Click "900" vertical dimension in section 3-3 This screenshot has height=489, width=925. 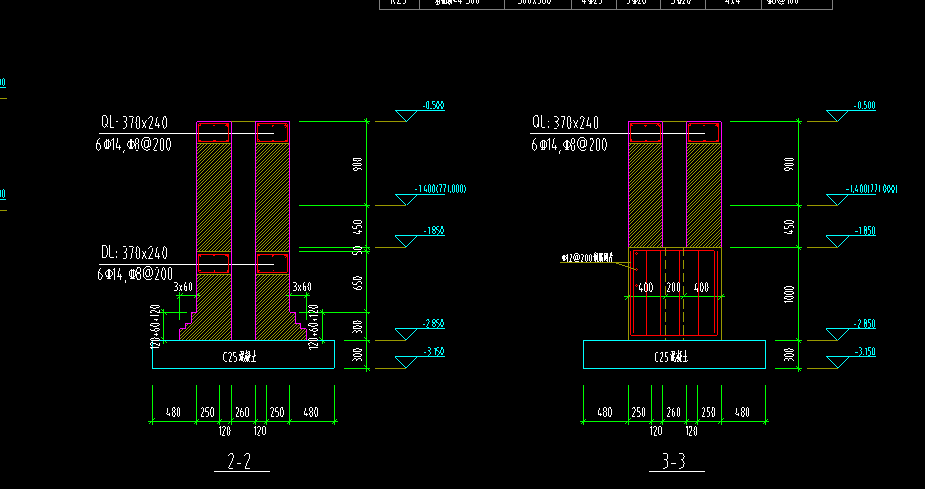790,165
